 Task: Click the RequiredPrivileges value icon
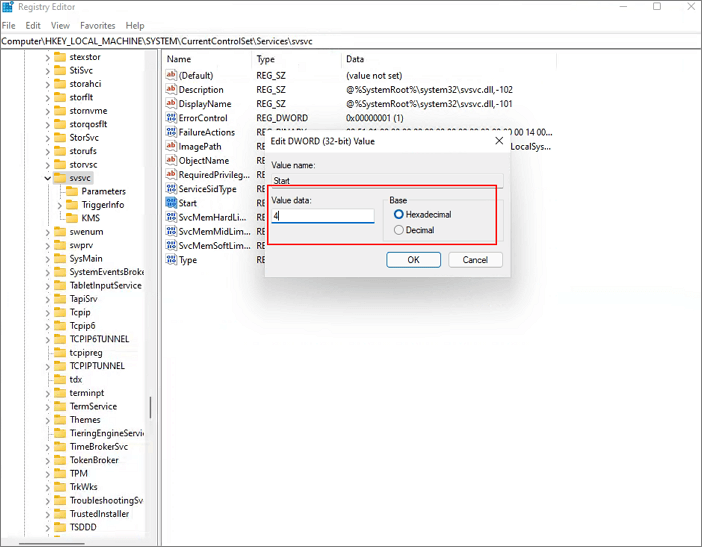click(171, 175)
